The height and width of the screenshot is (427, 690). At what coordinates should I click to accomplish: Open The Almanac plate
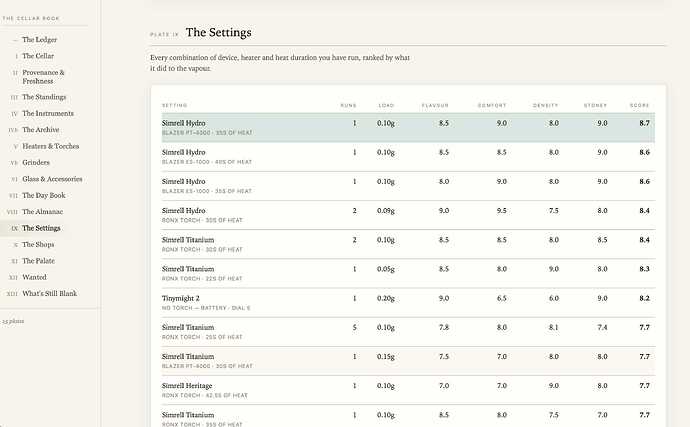pos(42,211)
